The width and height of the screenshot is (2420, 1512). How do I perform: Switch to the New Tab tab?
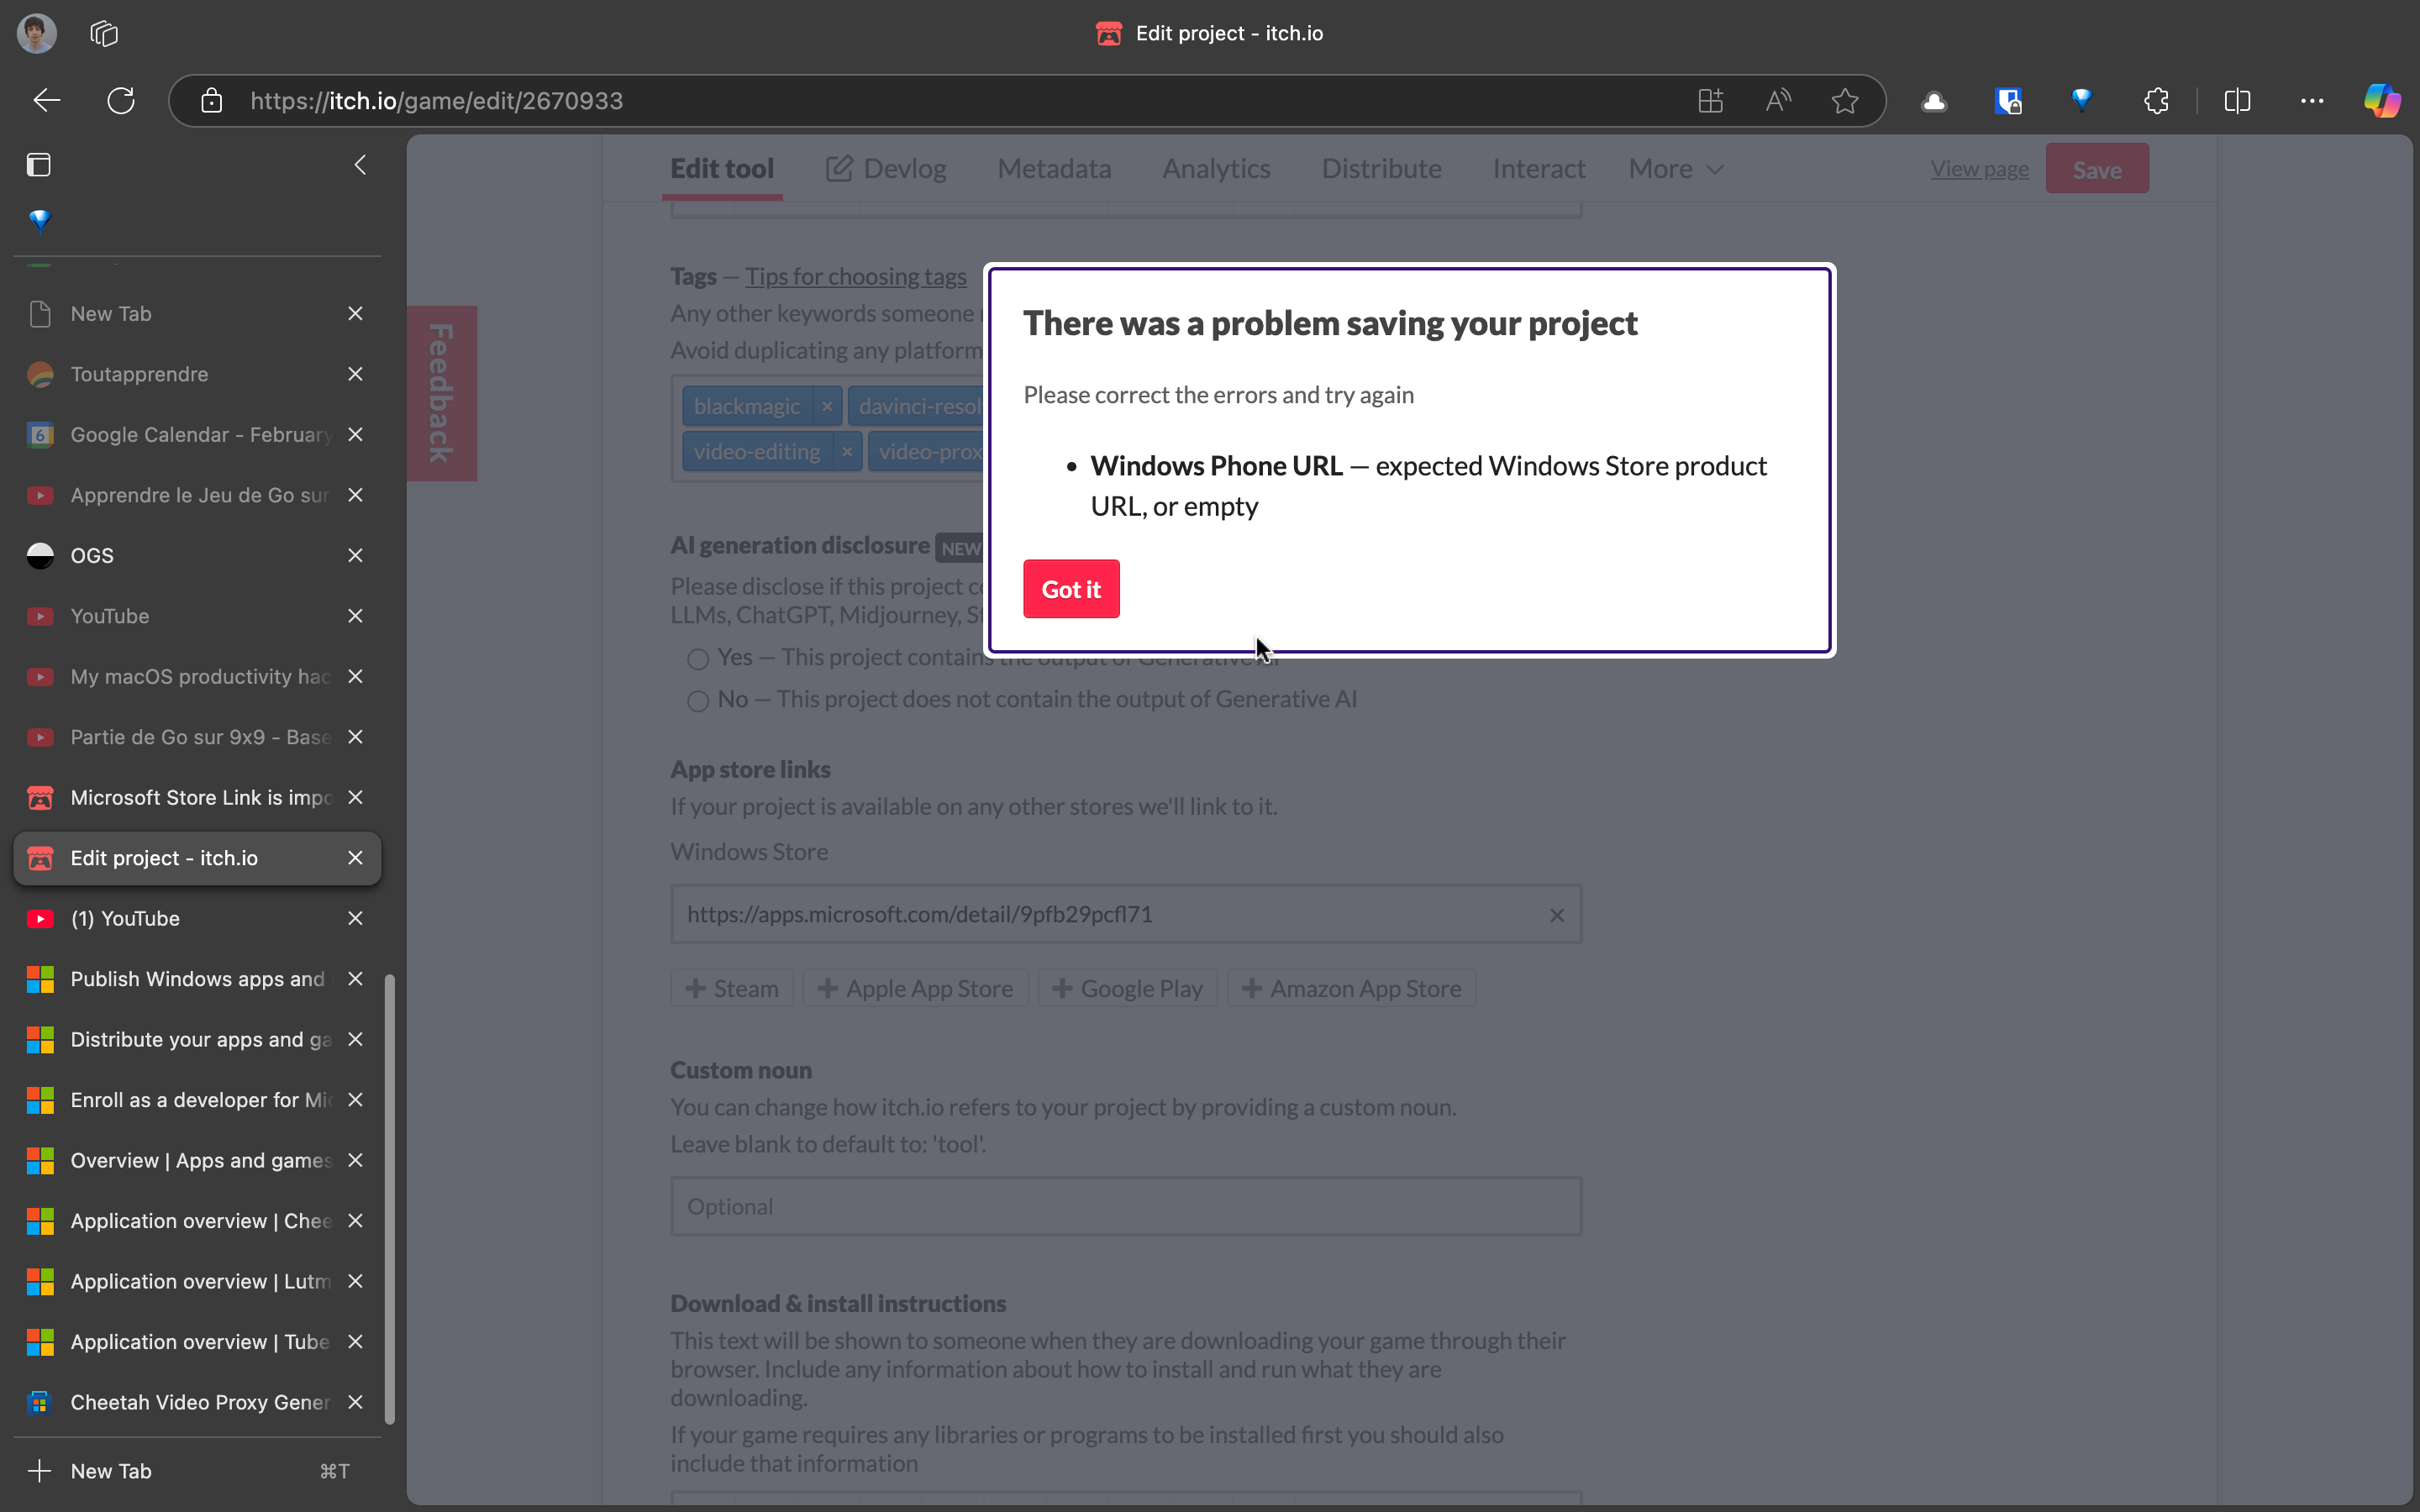pos(197,314)
